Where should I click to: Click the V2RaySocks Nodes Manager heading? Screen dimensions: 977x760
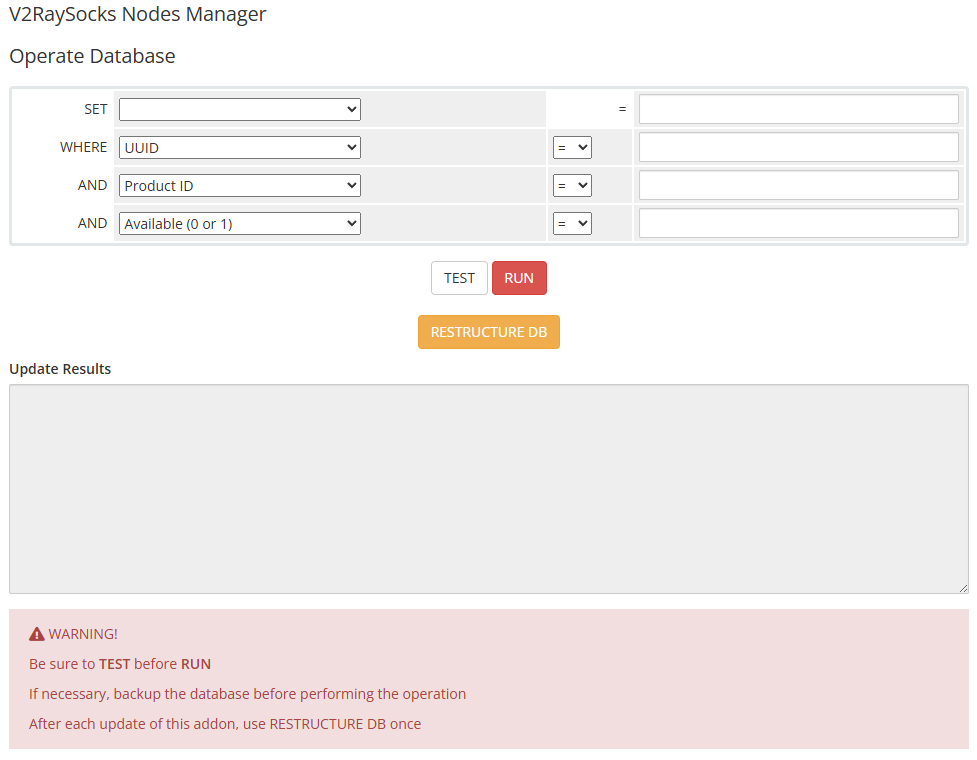click(x=138, y=15)
